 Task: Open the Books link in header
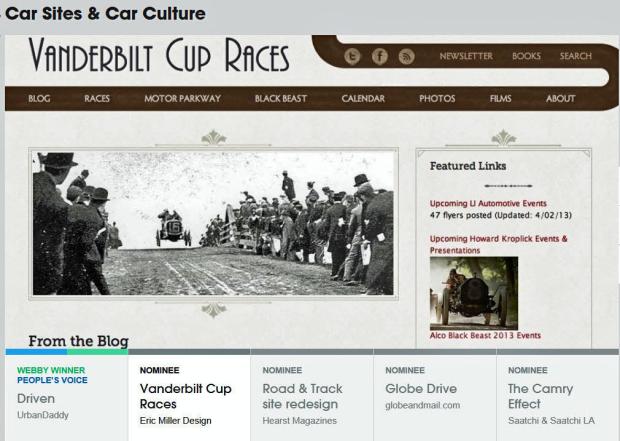click(526, 56)
